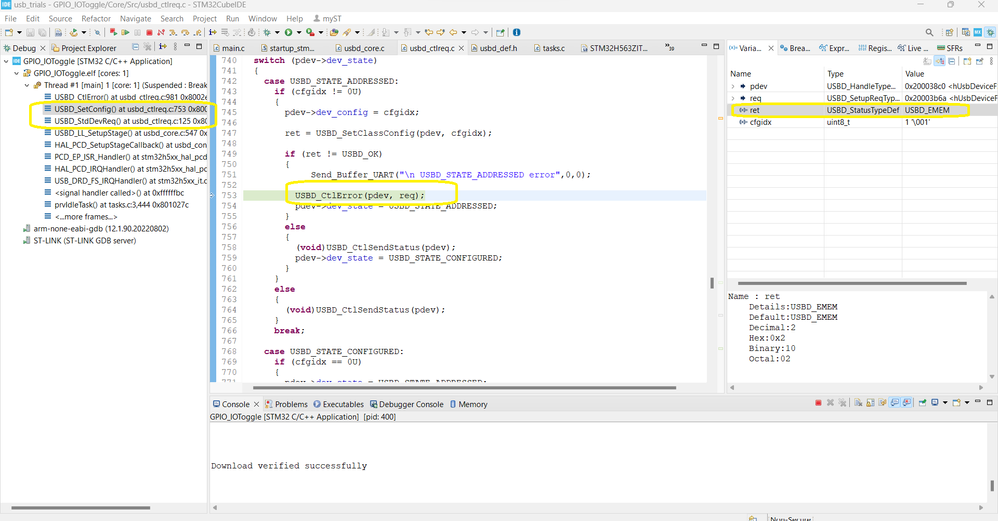Screen dimensions: 998x521
Task: Toggle show console on standard error change
Action: point(907,403)
